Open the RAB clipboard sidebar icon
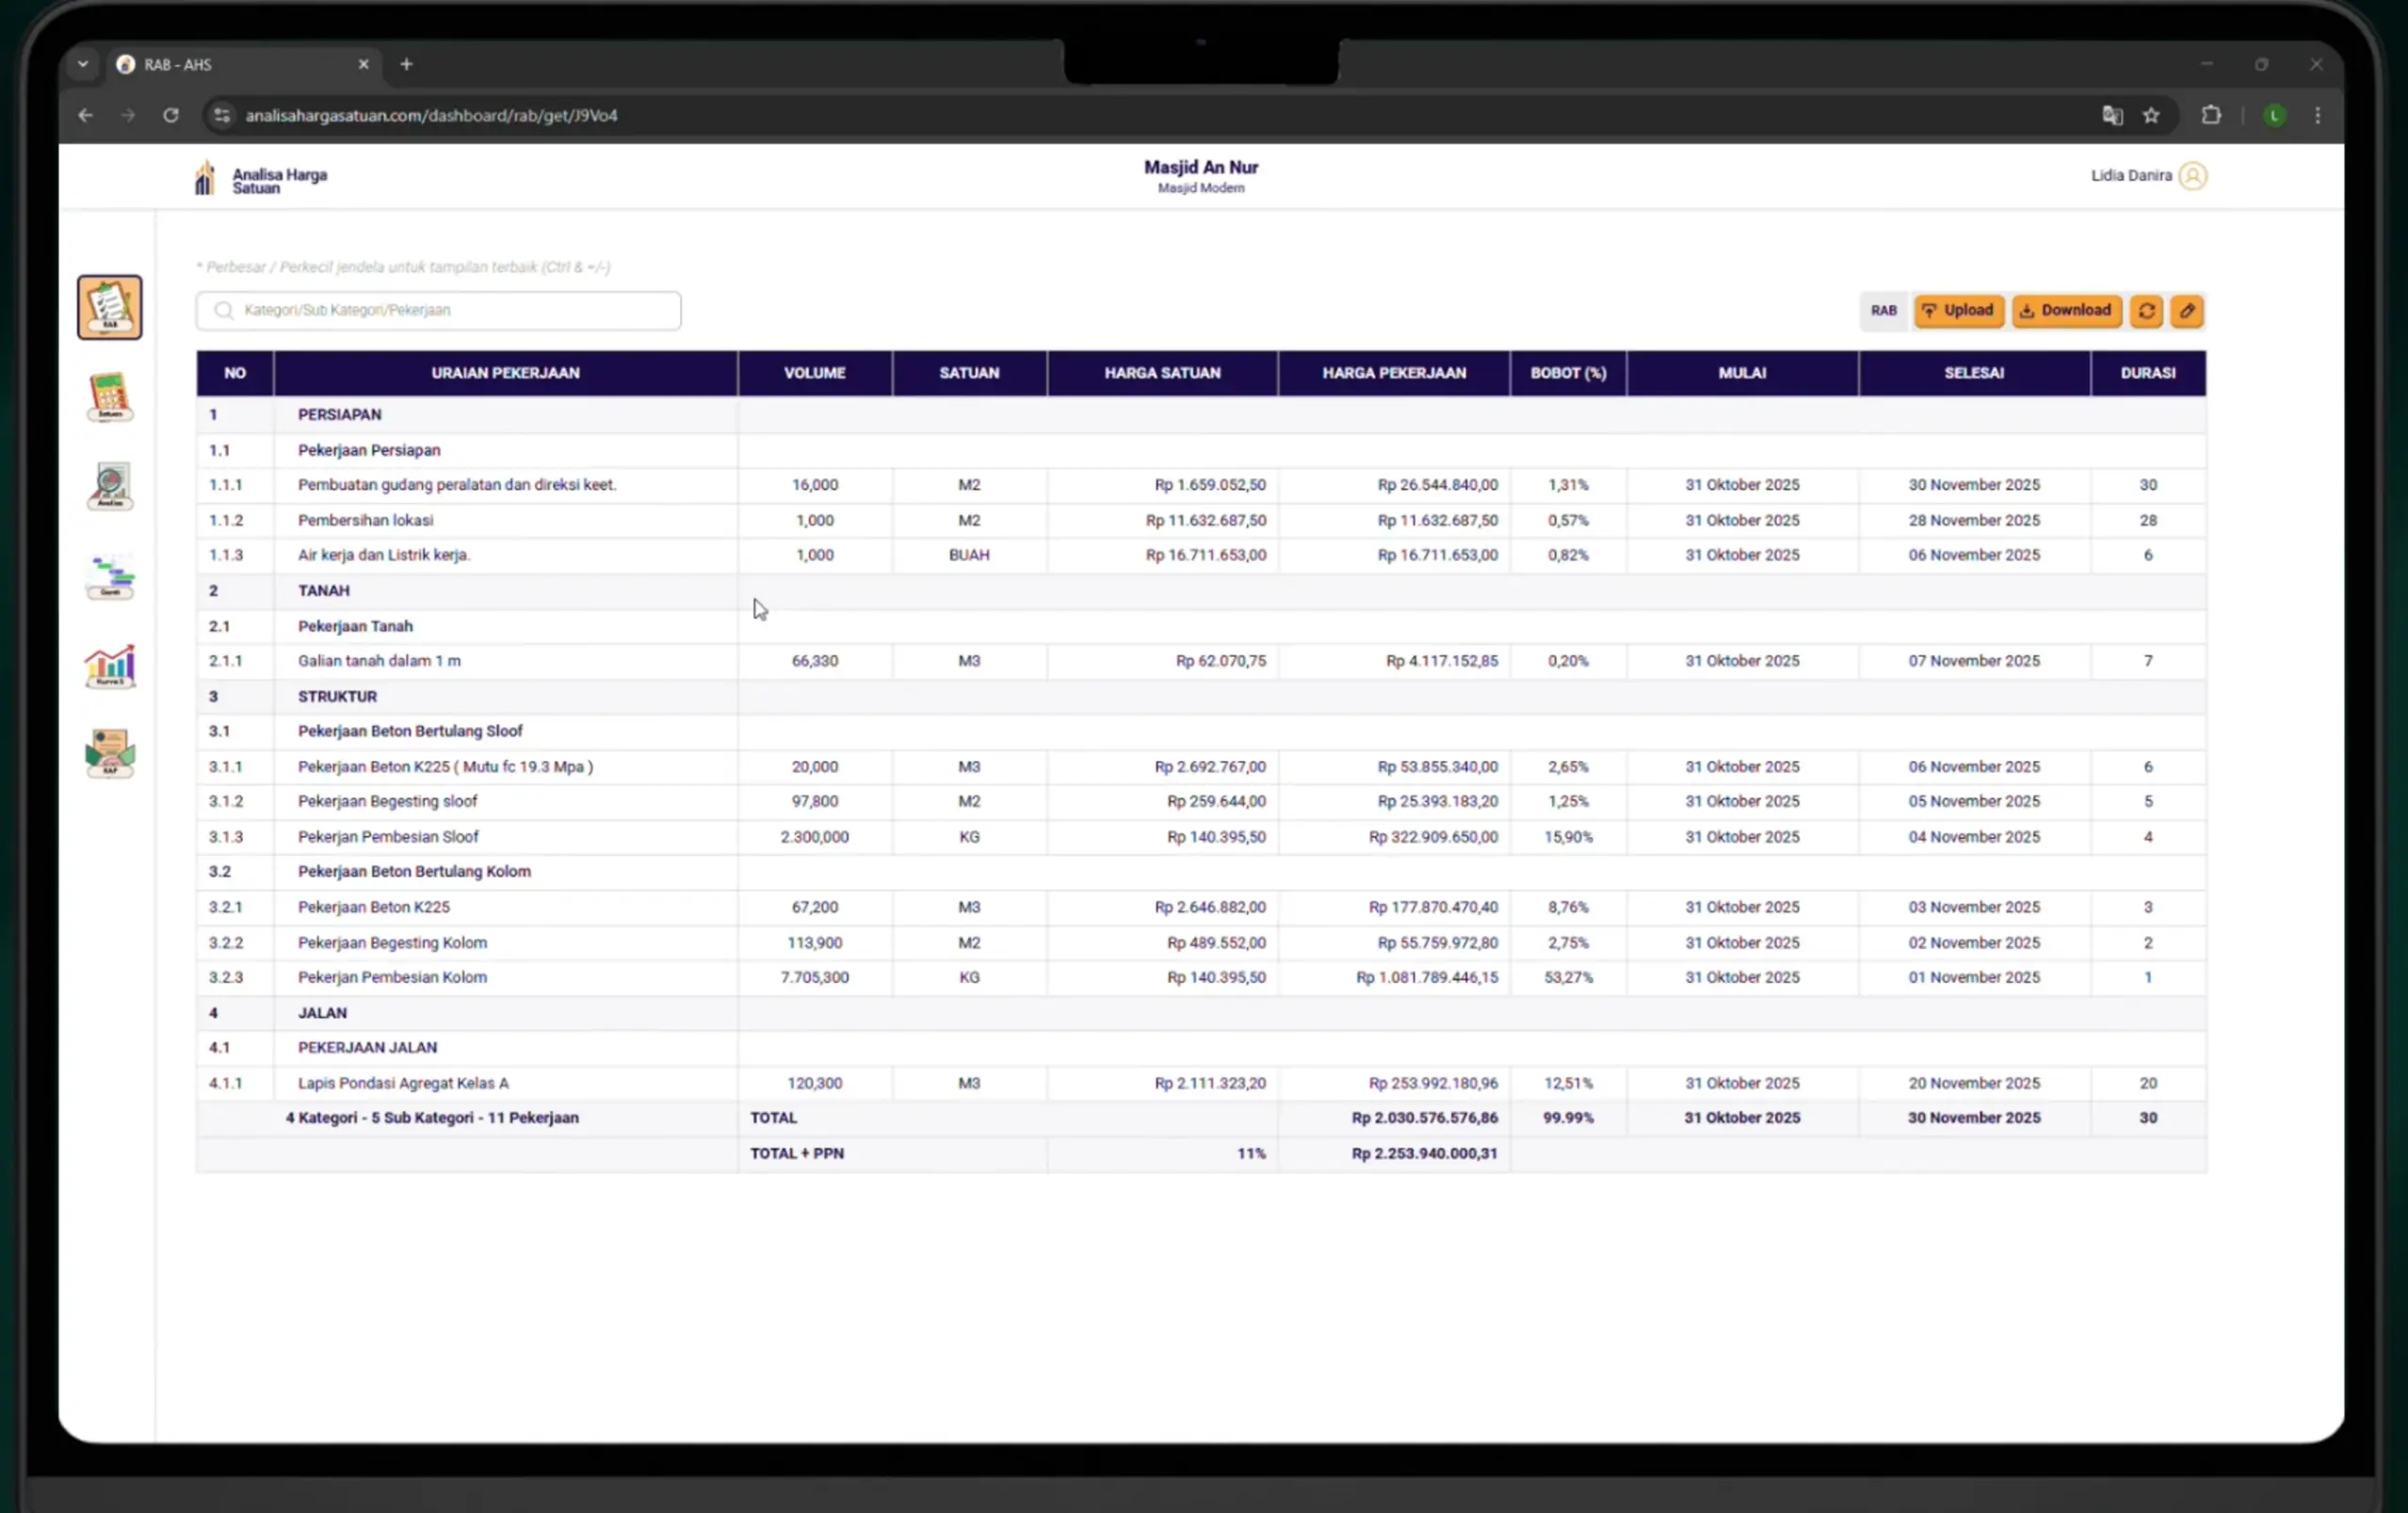 pyautogui.click(x=110, y=307)
